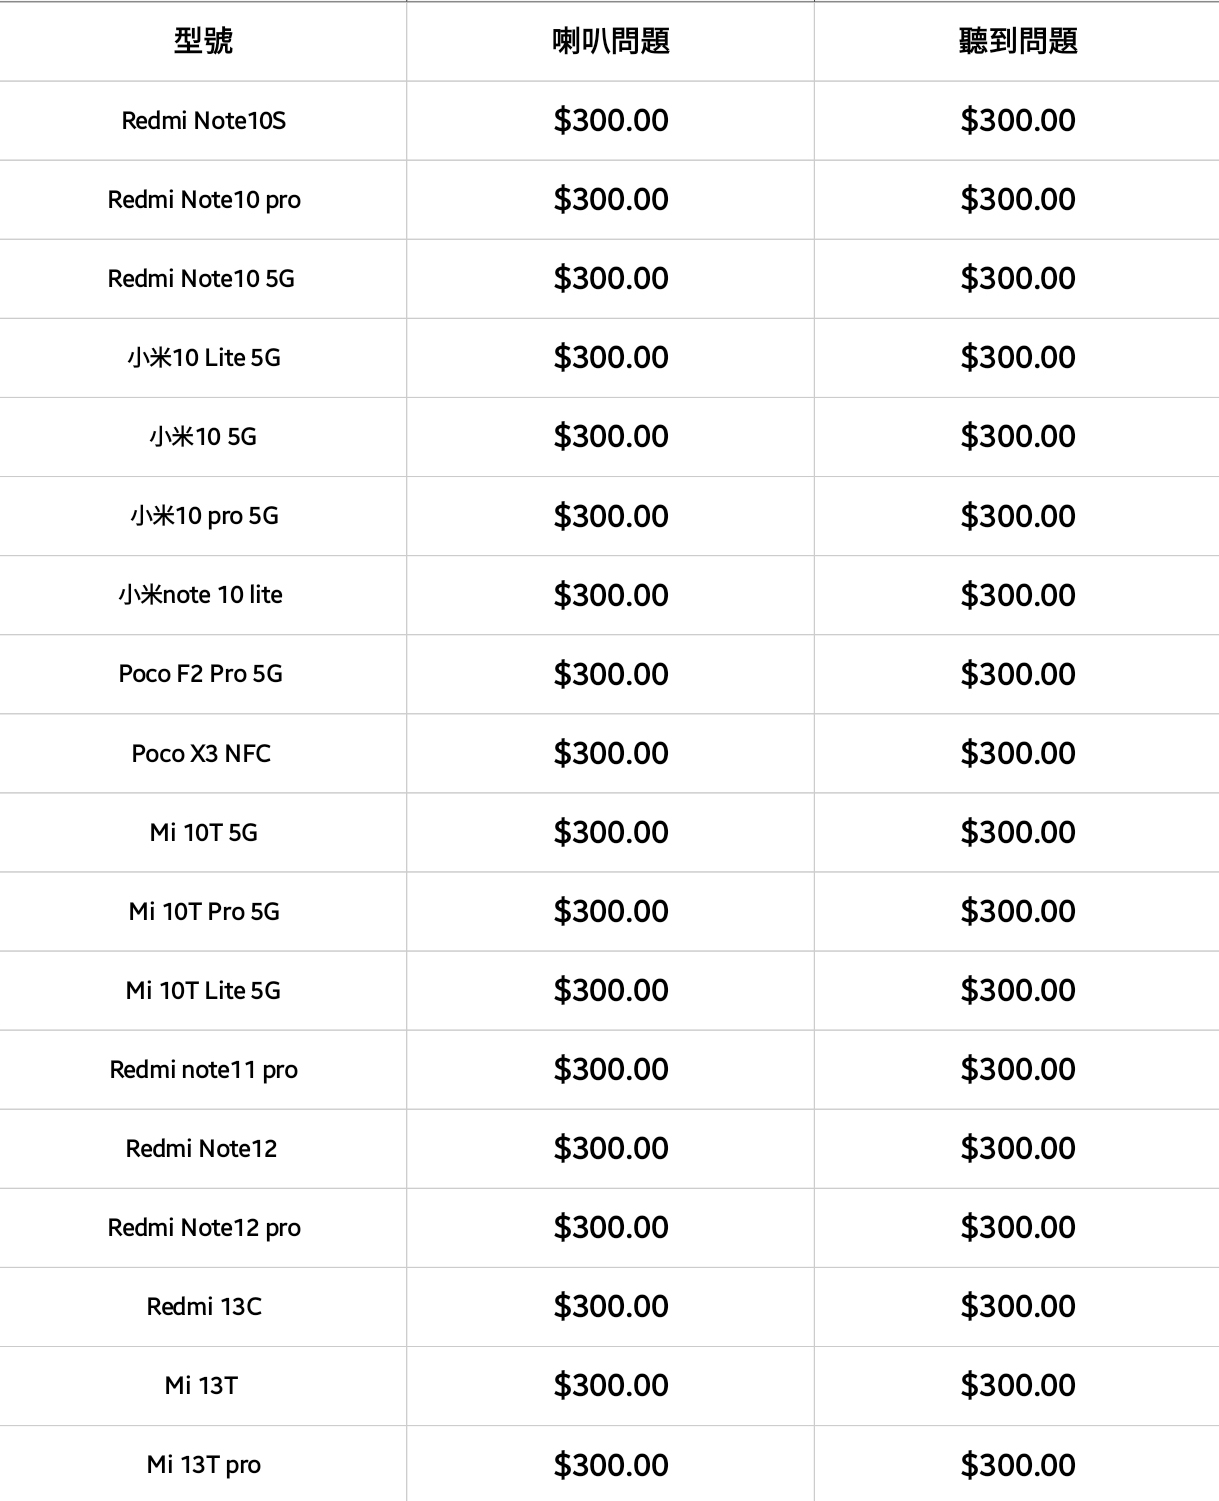This screenshot has height=1501, width=1219.
Task: Click the 聽到問題 column header
Action: tap(1018, 41)
